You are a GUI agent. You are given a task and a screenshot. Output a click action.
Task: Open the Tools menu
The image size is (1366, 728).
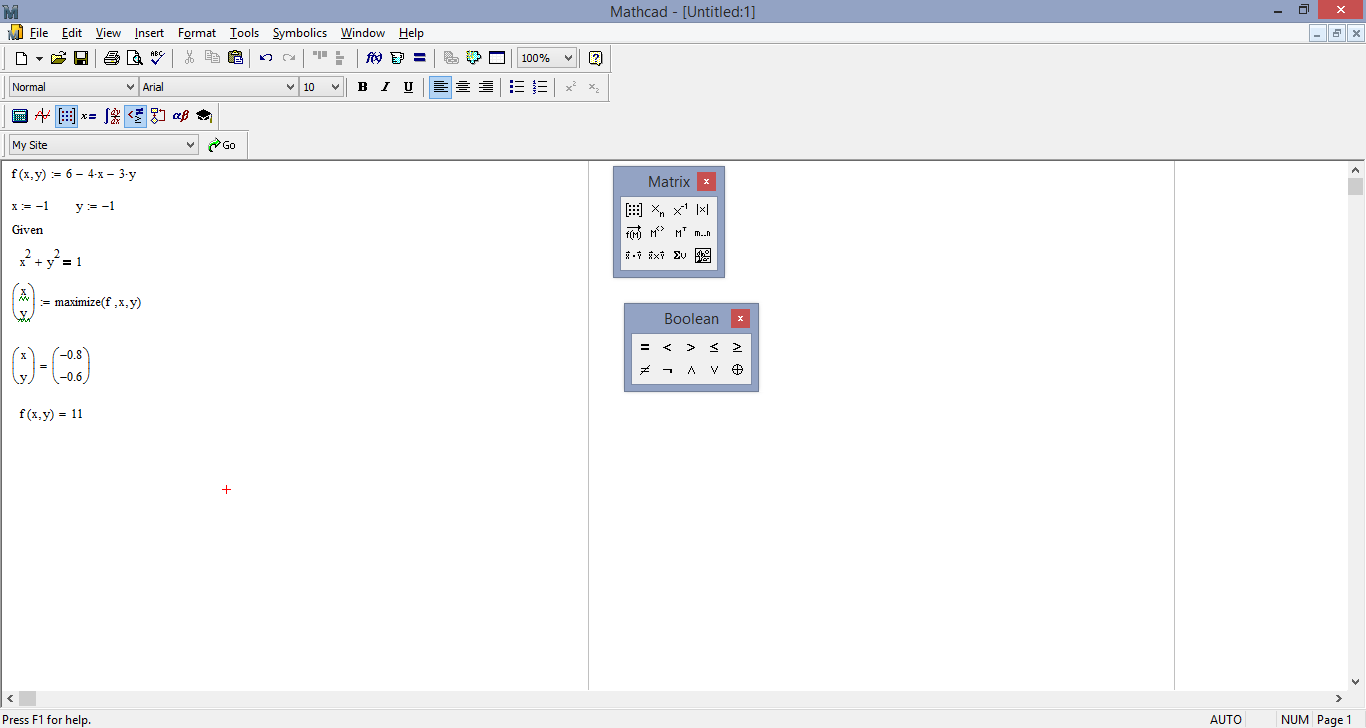[244, 33]
